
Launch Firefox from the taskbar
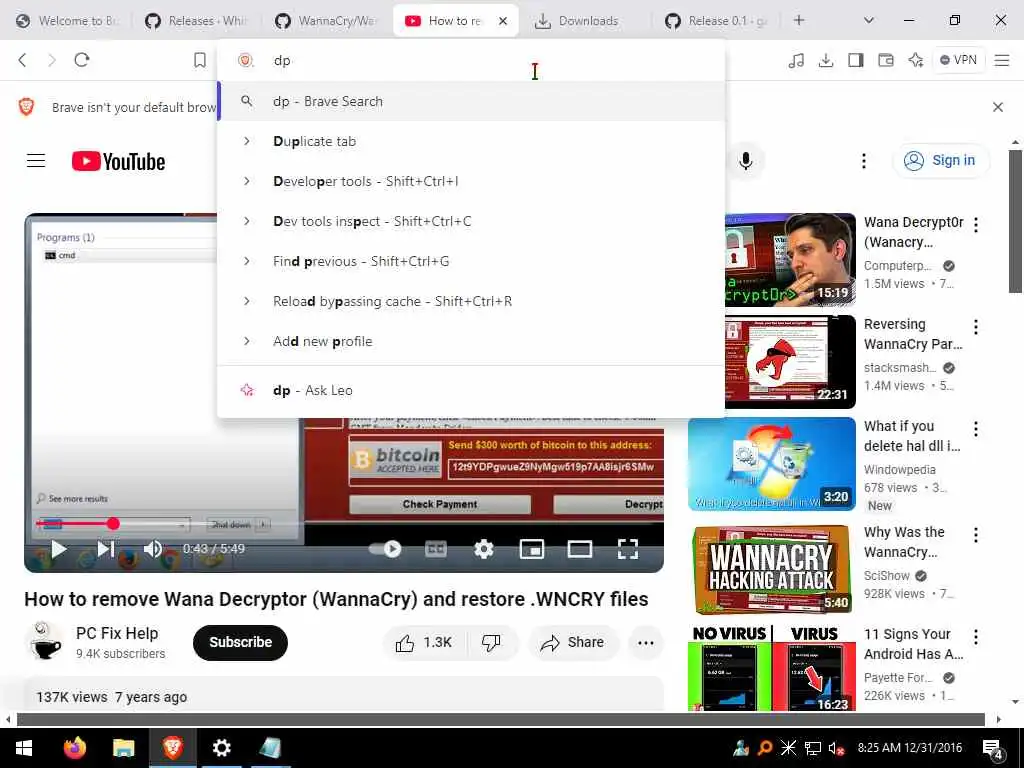pos(75,748)
